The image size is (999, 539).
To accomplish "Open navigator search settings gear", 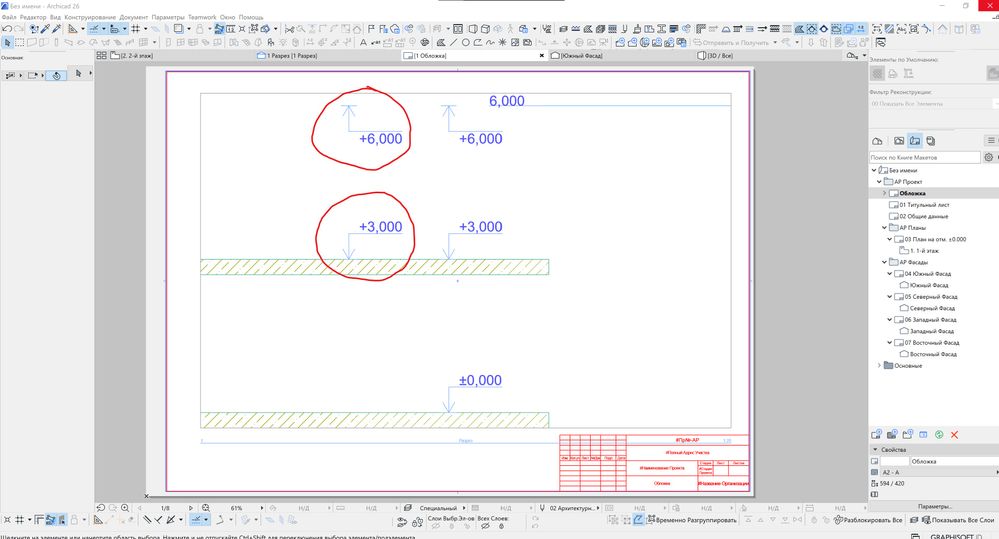I will (989, 157).
